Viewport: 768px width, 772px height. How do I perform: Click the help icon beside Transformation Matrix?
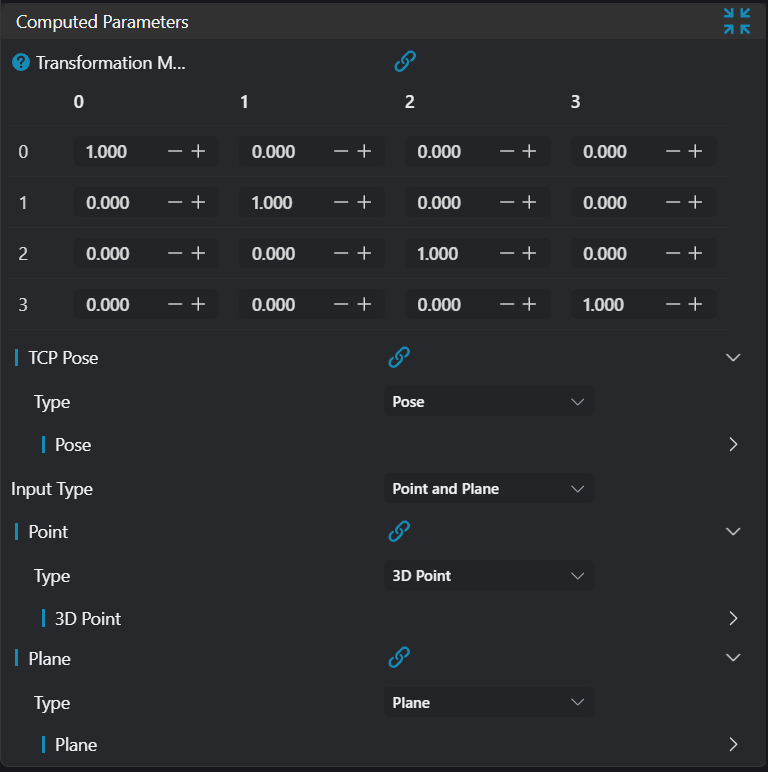[x=21, y=63]
